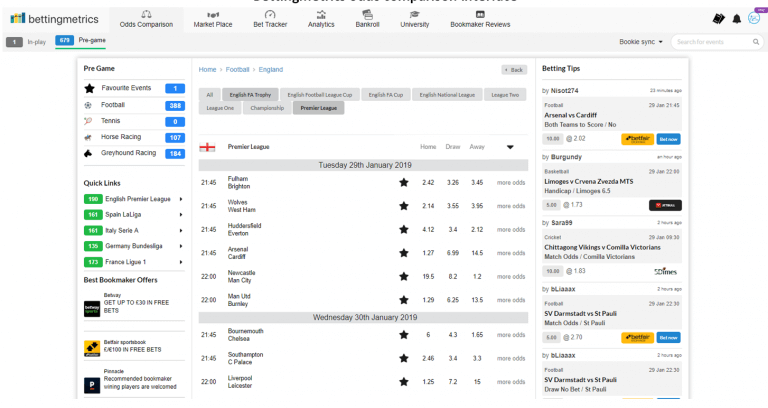The height and width of the screenshot is (408, 768).
Task: Select the Championship league filter tab
Action: [x=267, y=107]
